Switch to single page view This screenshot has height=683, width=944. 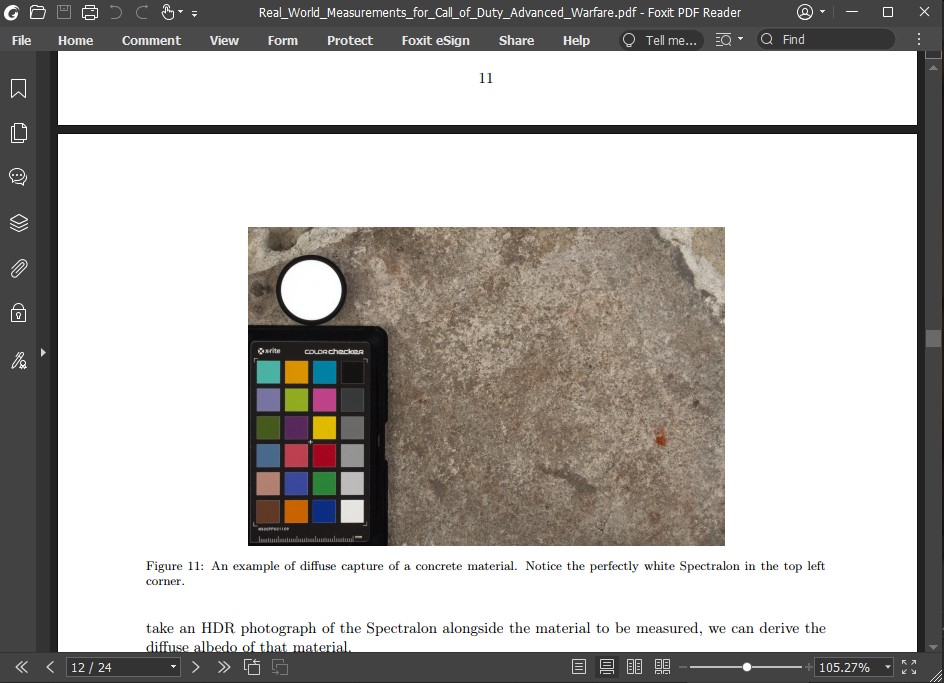point(579,667)
